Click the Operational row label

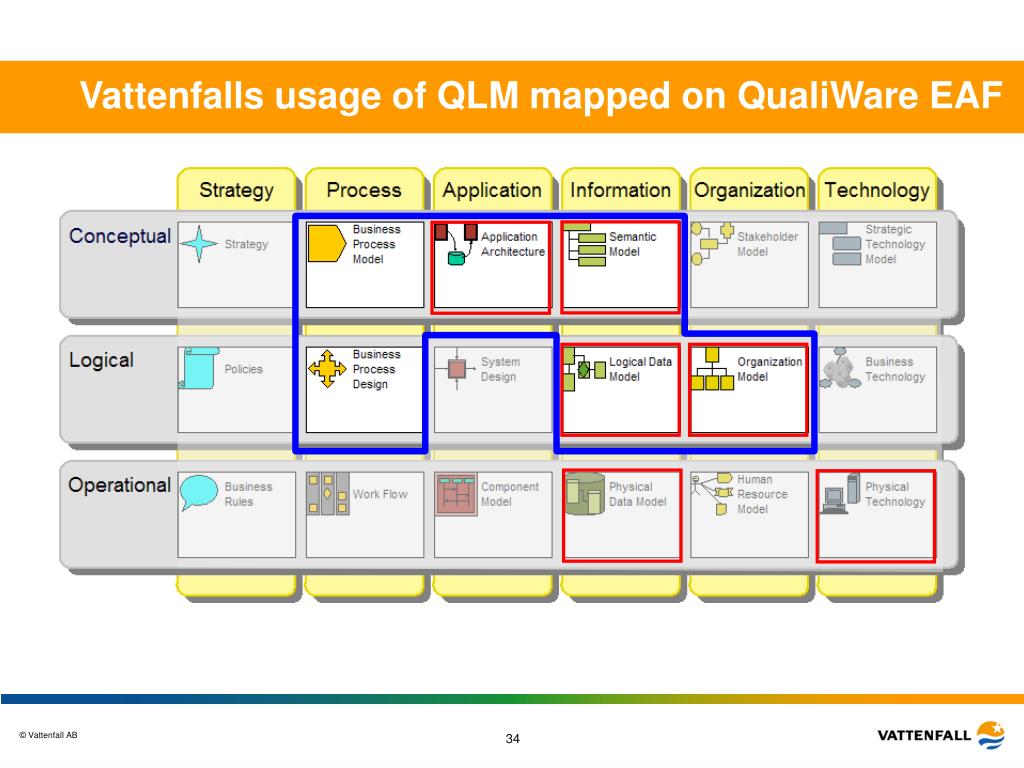coord(120,485)
